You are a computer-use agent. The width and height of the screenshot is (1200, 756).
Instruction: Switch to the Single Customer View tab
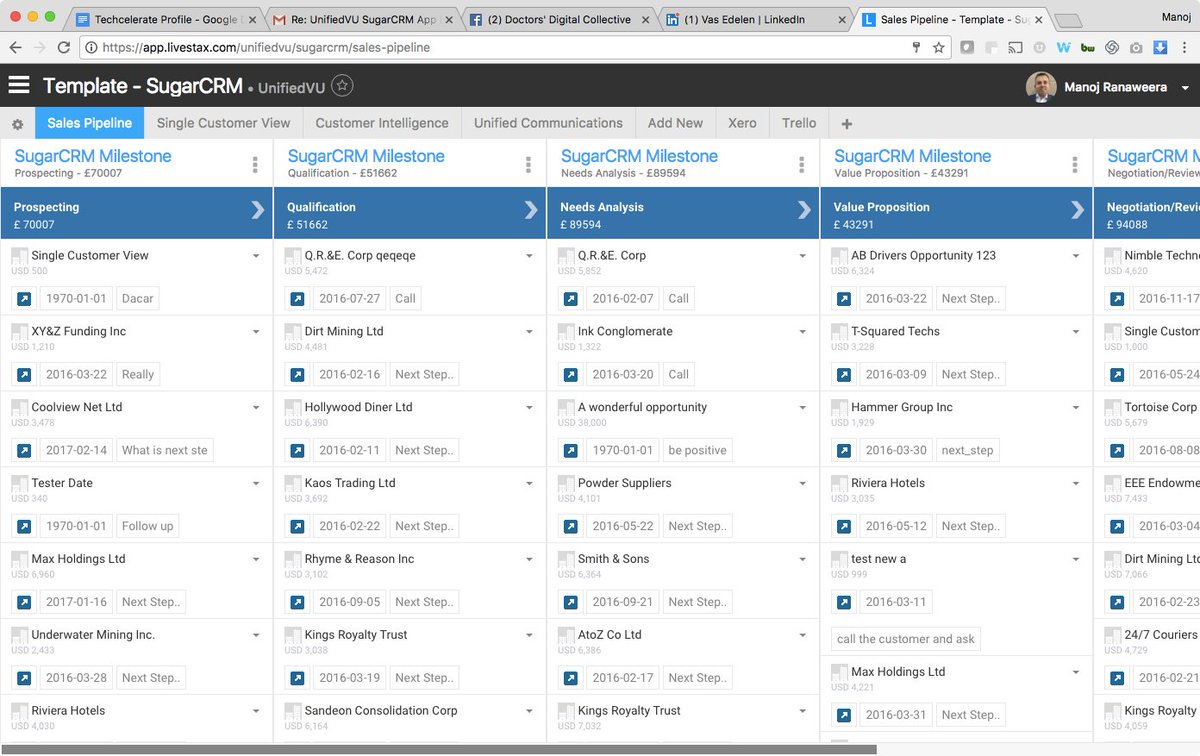[x=224, y=123]
